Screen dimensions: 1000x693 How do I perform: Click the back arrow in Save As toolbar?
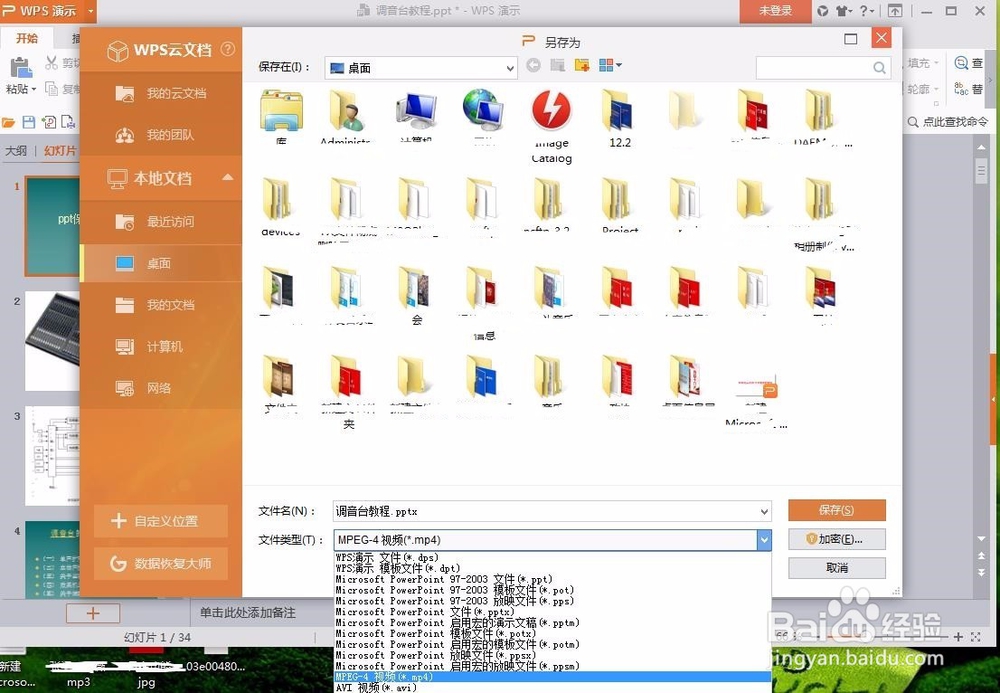533,65
